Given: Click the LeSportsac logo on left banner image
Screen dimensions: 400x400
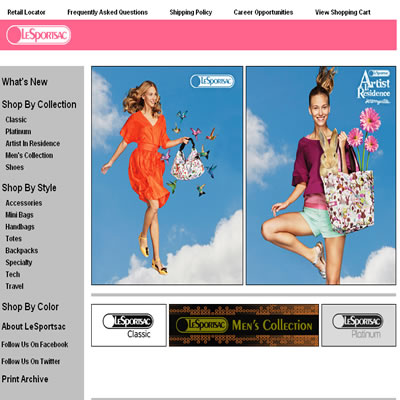Looking at the screenshot, I should (212, 81).
